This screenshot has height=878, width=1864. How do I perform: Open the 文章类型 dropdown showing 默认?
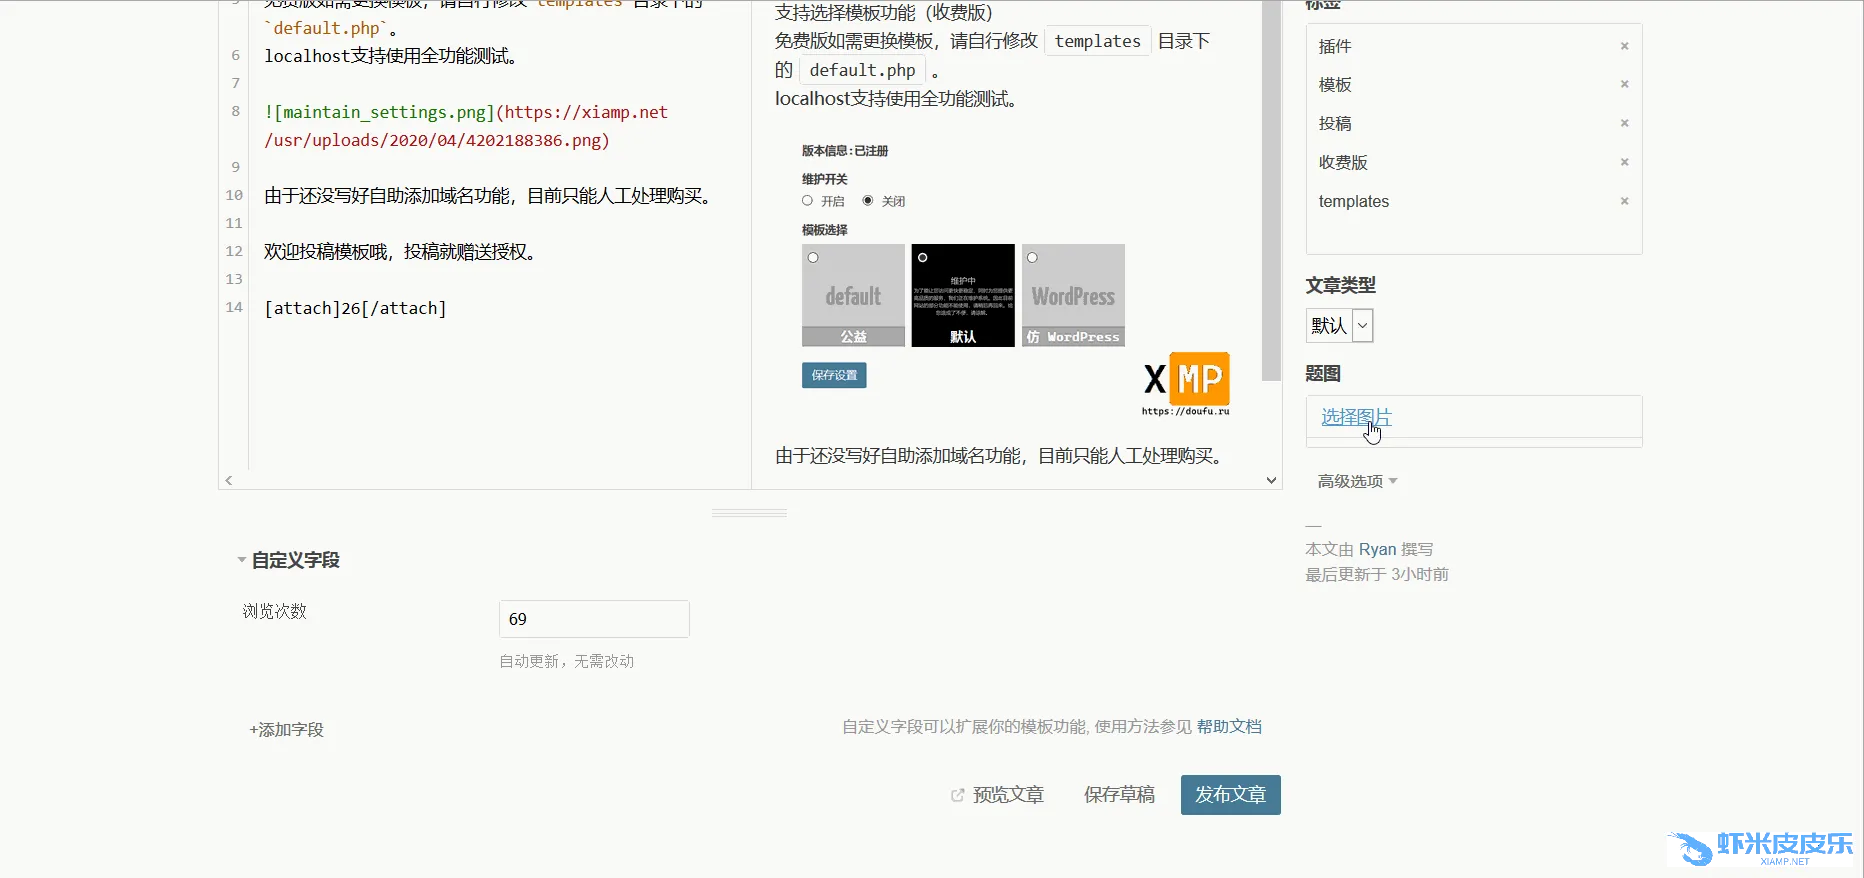click(1339, 325)
